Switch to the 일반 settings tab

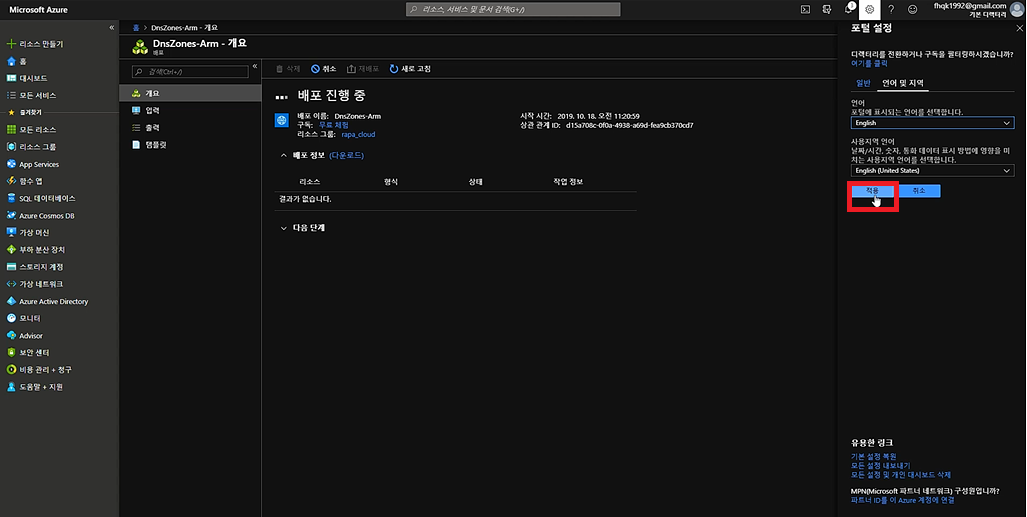[x=863, y=83]
